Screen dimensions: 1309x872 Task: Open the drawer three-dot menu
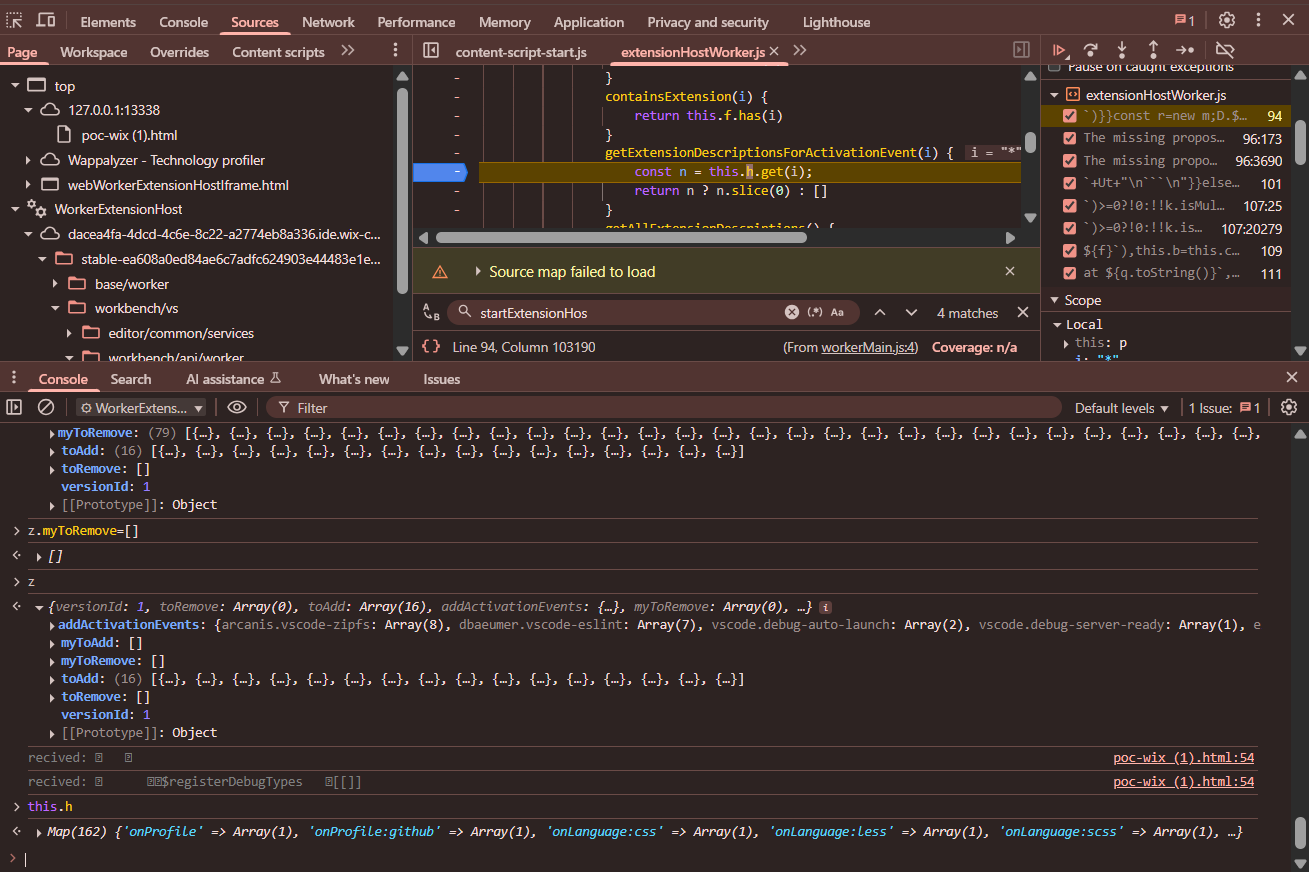(14, 378)
